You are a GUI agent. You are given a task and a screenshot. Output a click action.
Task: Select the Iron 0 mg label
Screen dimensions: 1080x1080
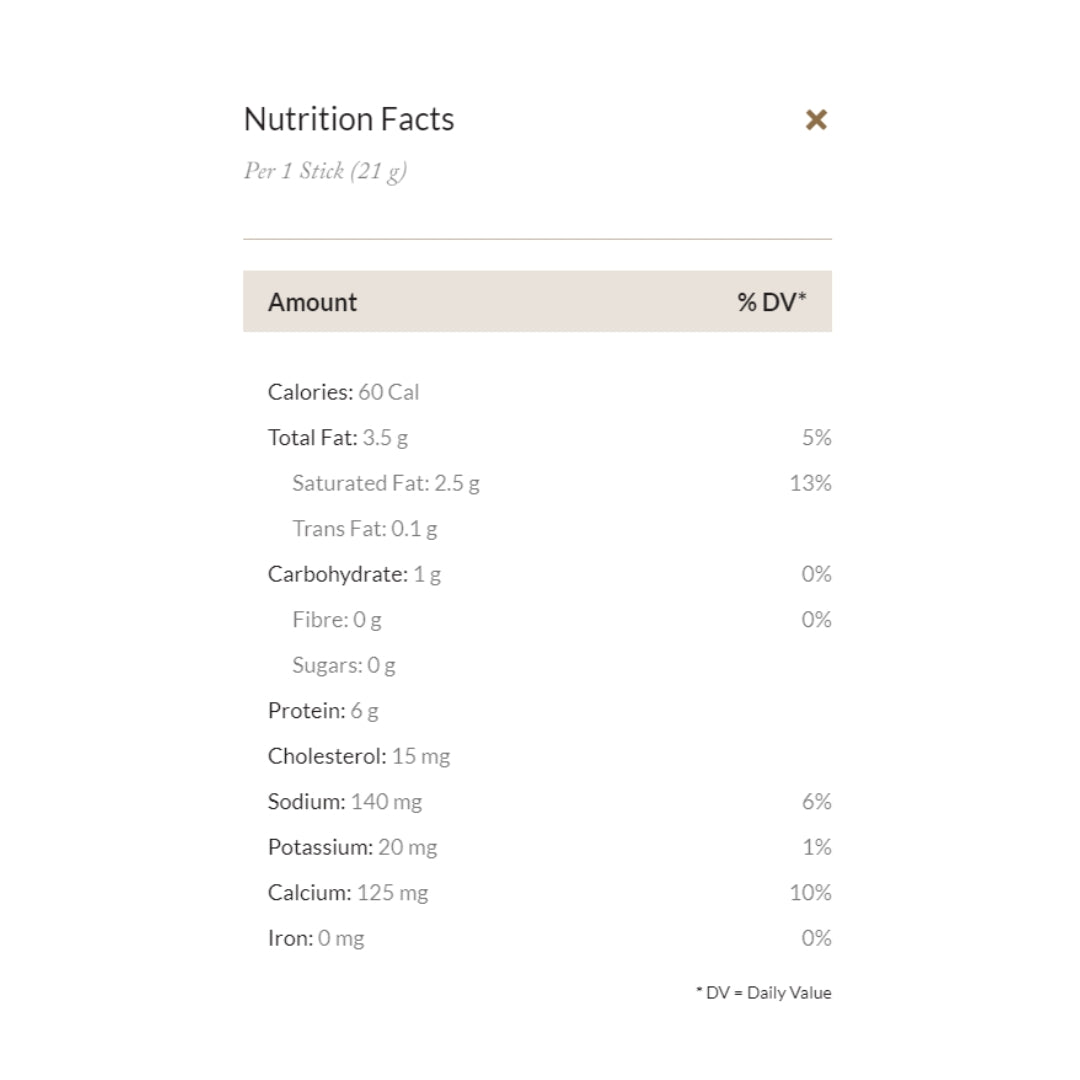[x=315, y=938]
